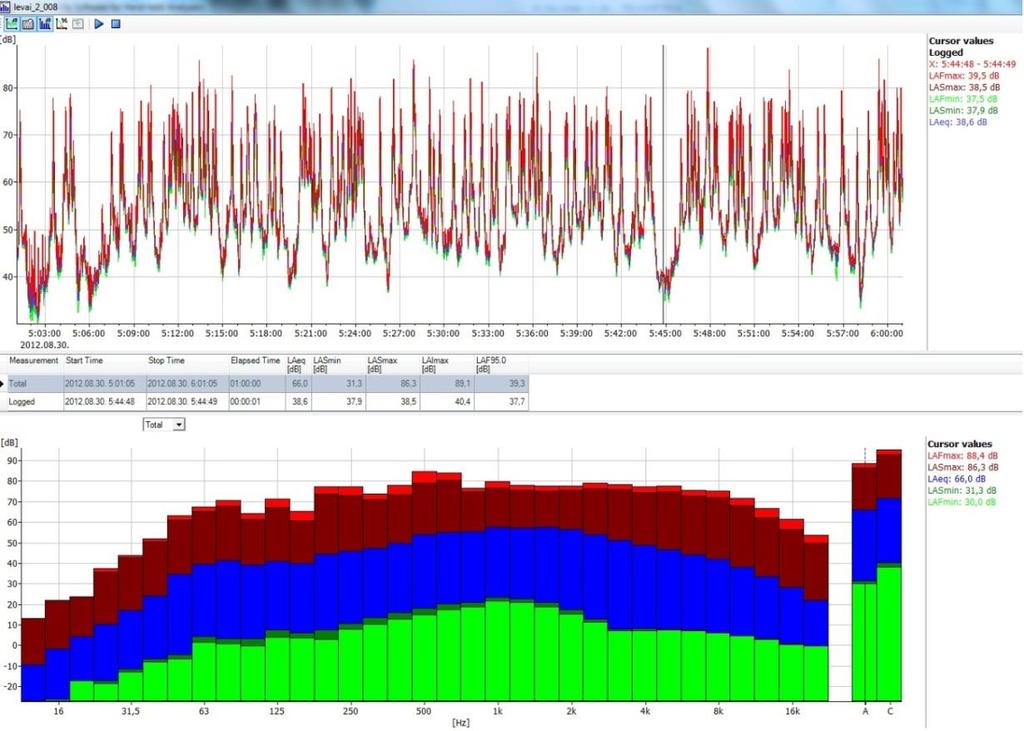Click the Logged LAF95.0 value 37,7
Screen dimensions: 1024x731
click(501, 402)
